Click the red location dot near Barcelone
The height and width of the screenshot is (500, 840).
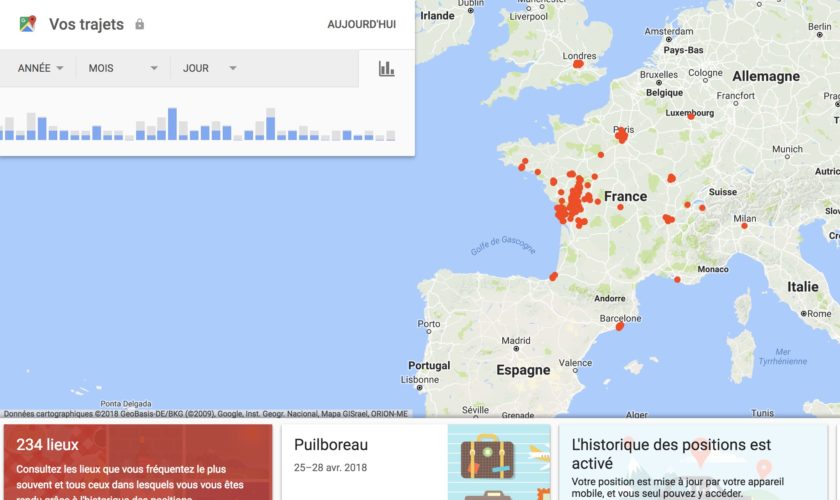(620, 326)
